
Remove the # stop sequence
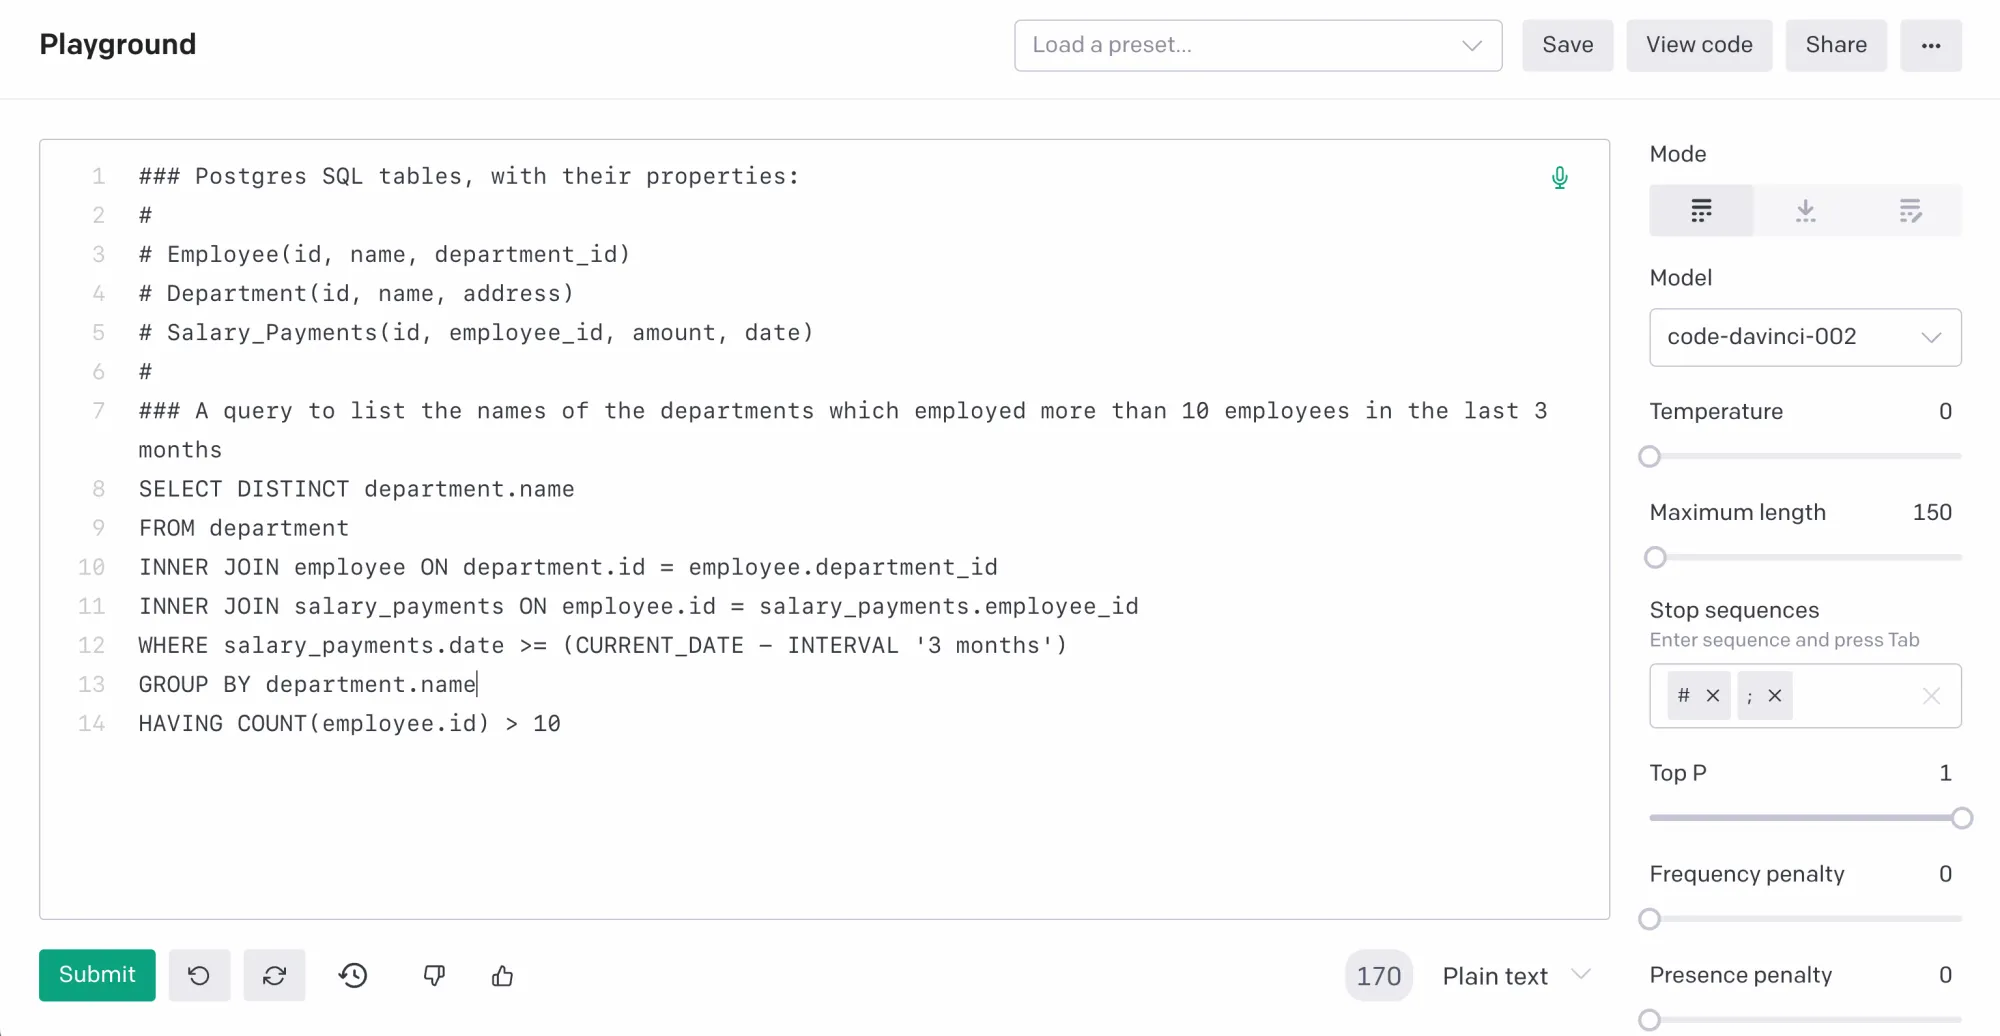coord(1713,695)
